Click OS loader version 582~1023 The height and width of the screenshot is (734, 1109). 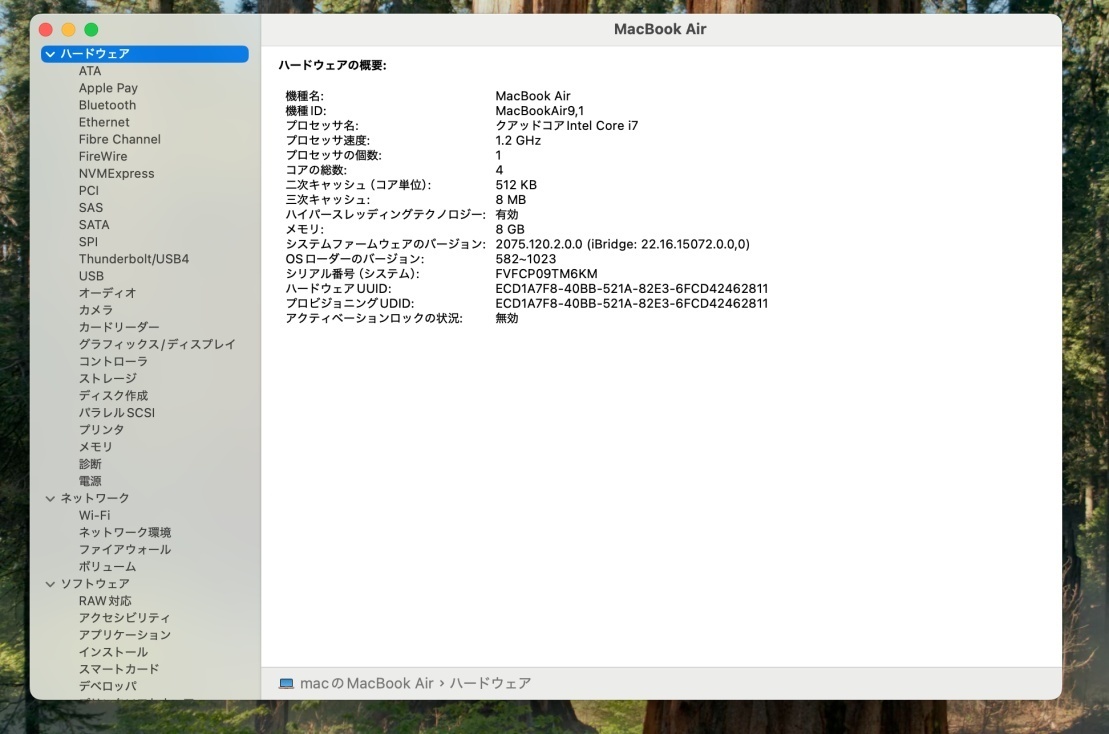point(526,259)
